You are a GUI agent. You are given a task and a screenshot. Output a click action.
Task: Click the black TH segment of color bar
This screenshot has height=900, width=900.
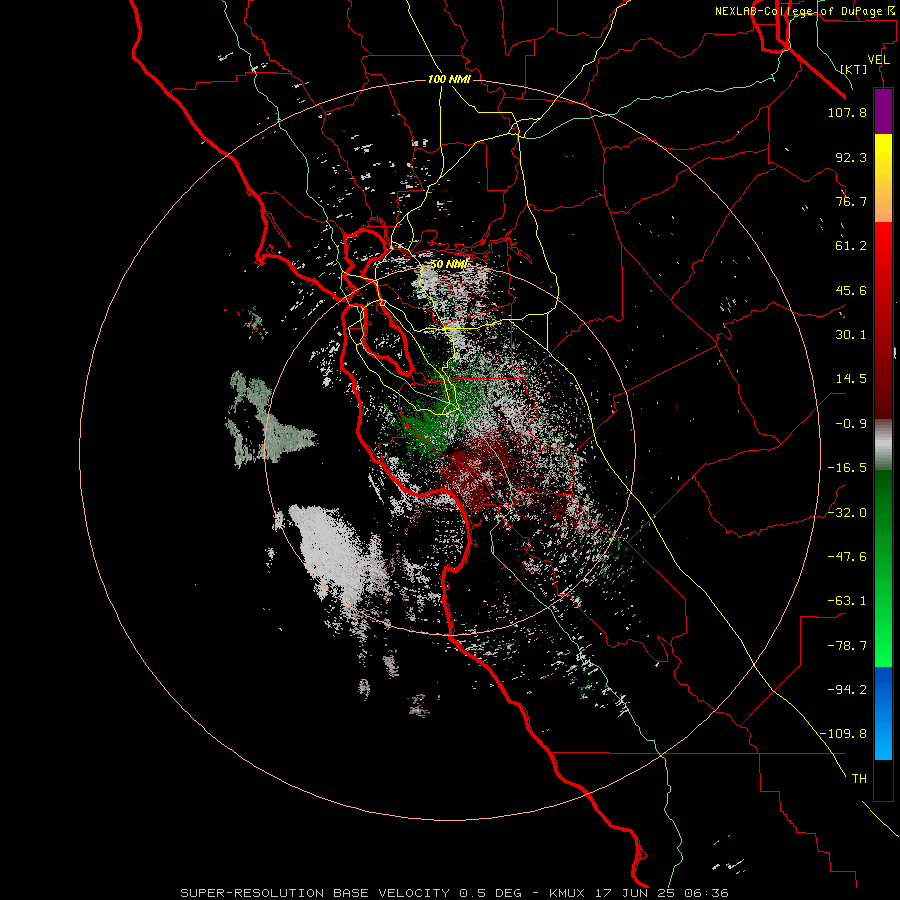pyautogui.click(x=883, y=779)
